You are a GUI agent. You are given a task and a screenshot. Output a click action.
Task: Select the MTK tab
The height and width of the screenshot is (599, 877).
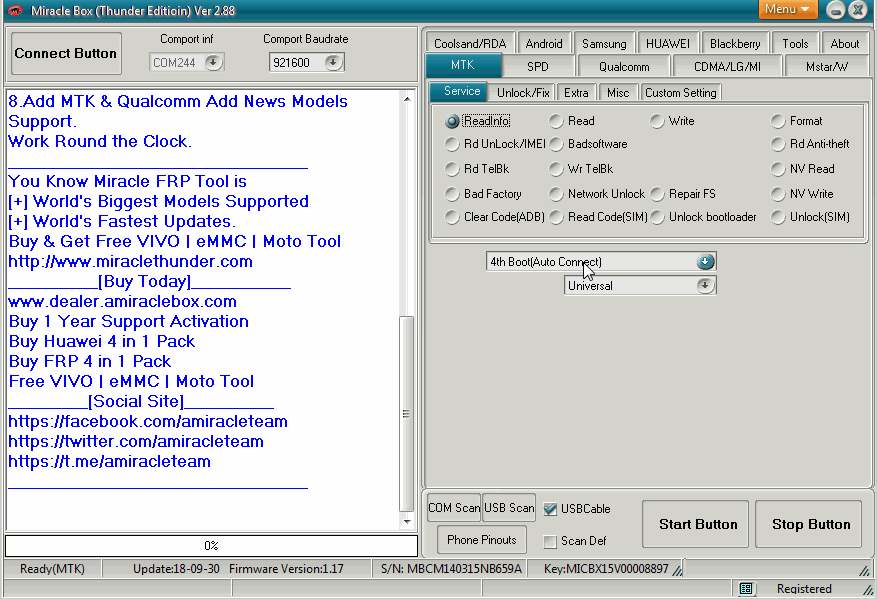[463, 65]
